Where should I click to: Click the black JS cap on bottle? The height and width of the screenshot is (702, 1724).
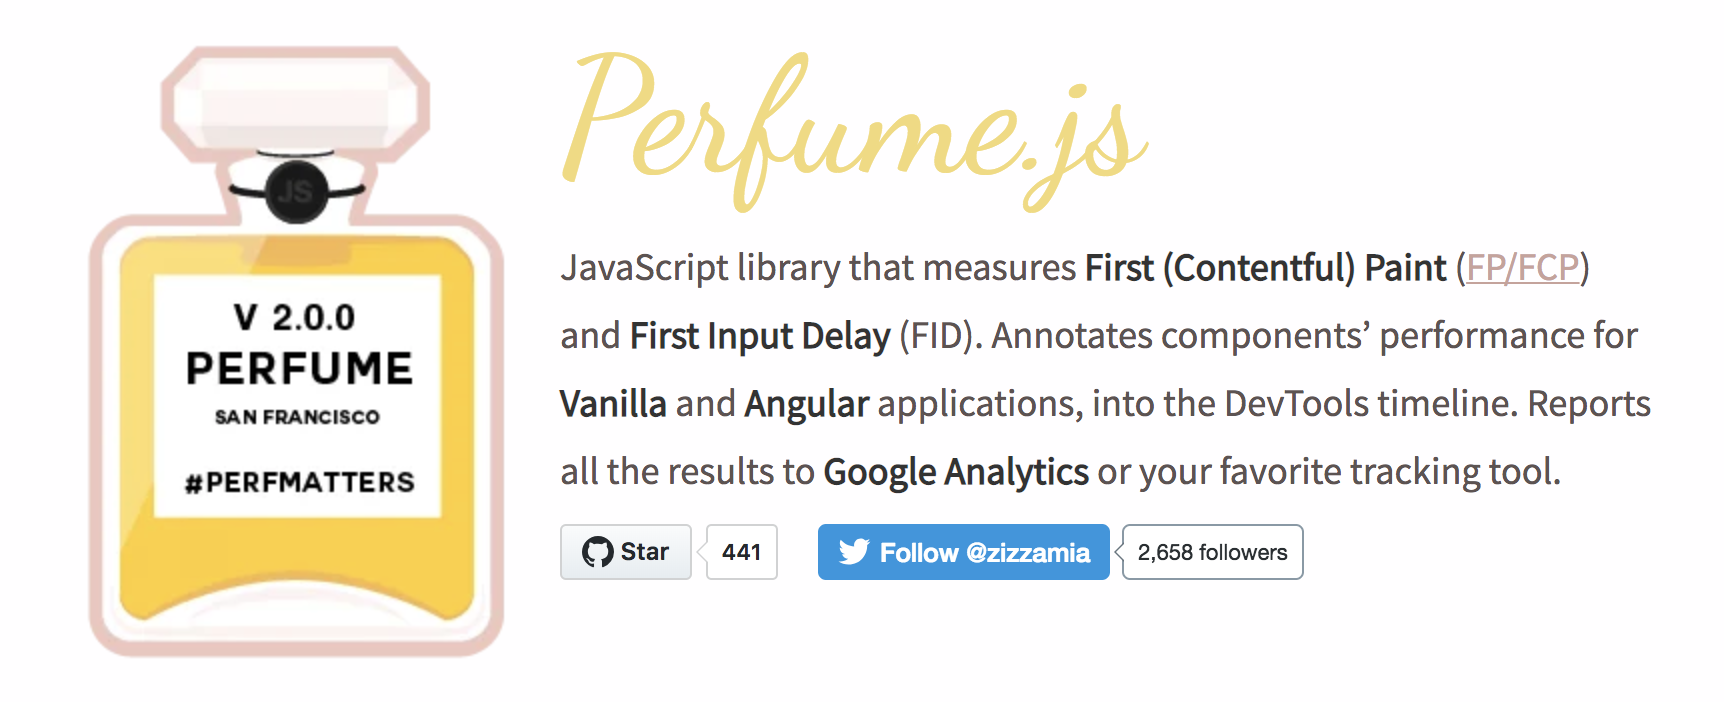[x=297, y=191]
